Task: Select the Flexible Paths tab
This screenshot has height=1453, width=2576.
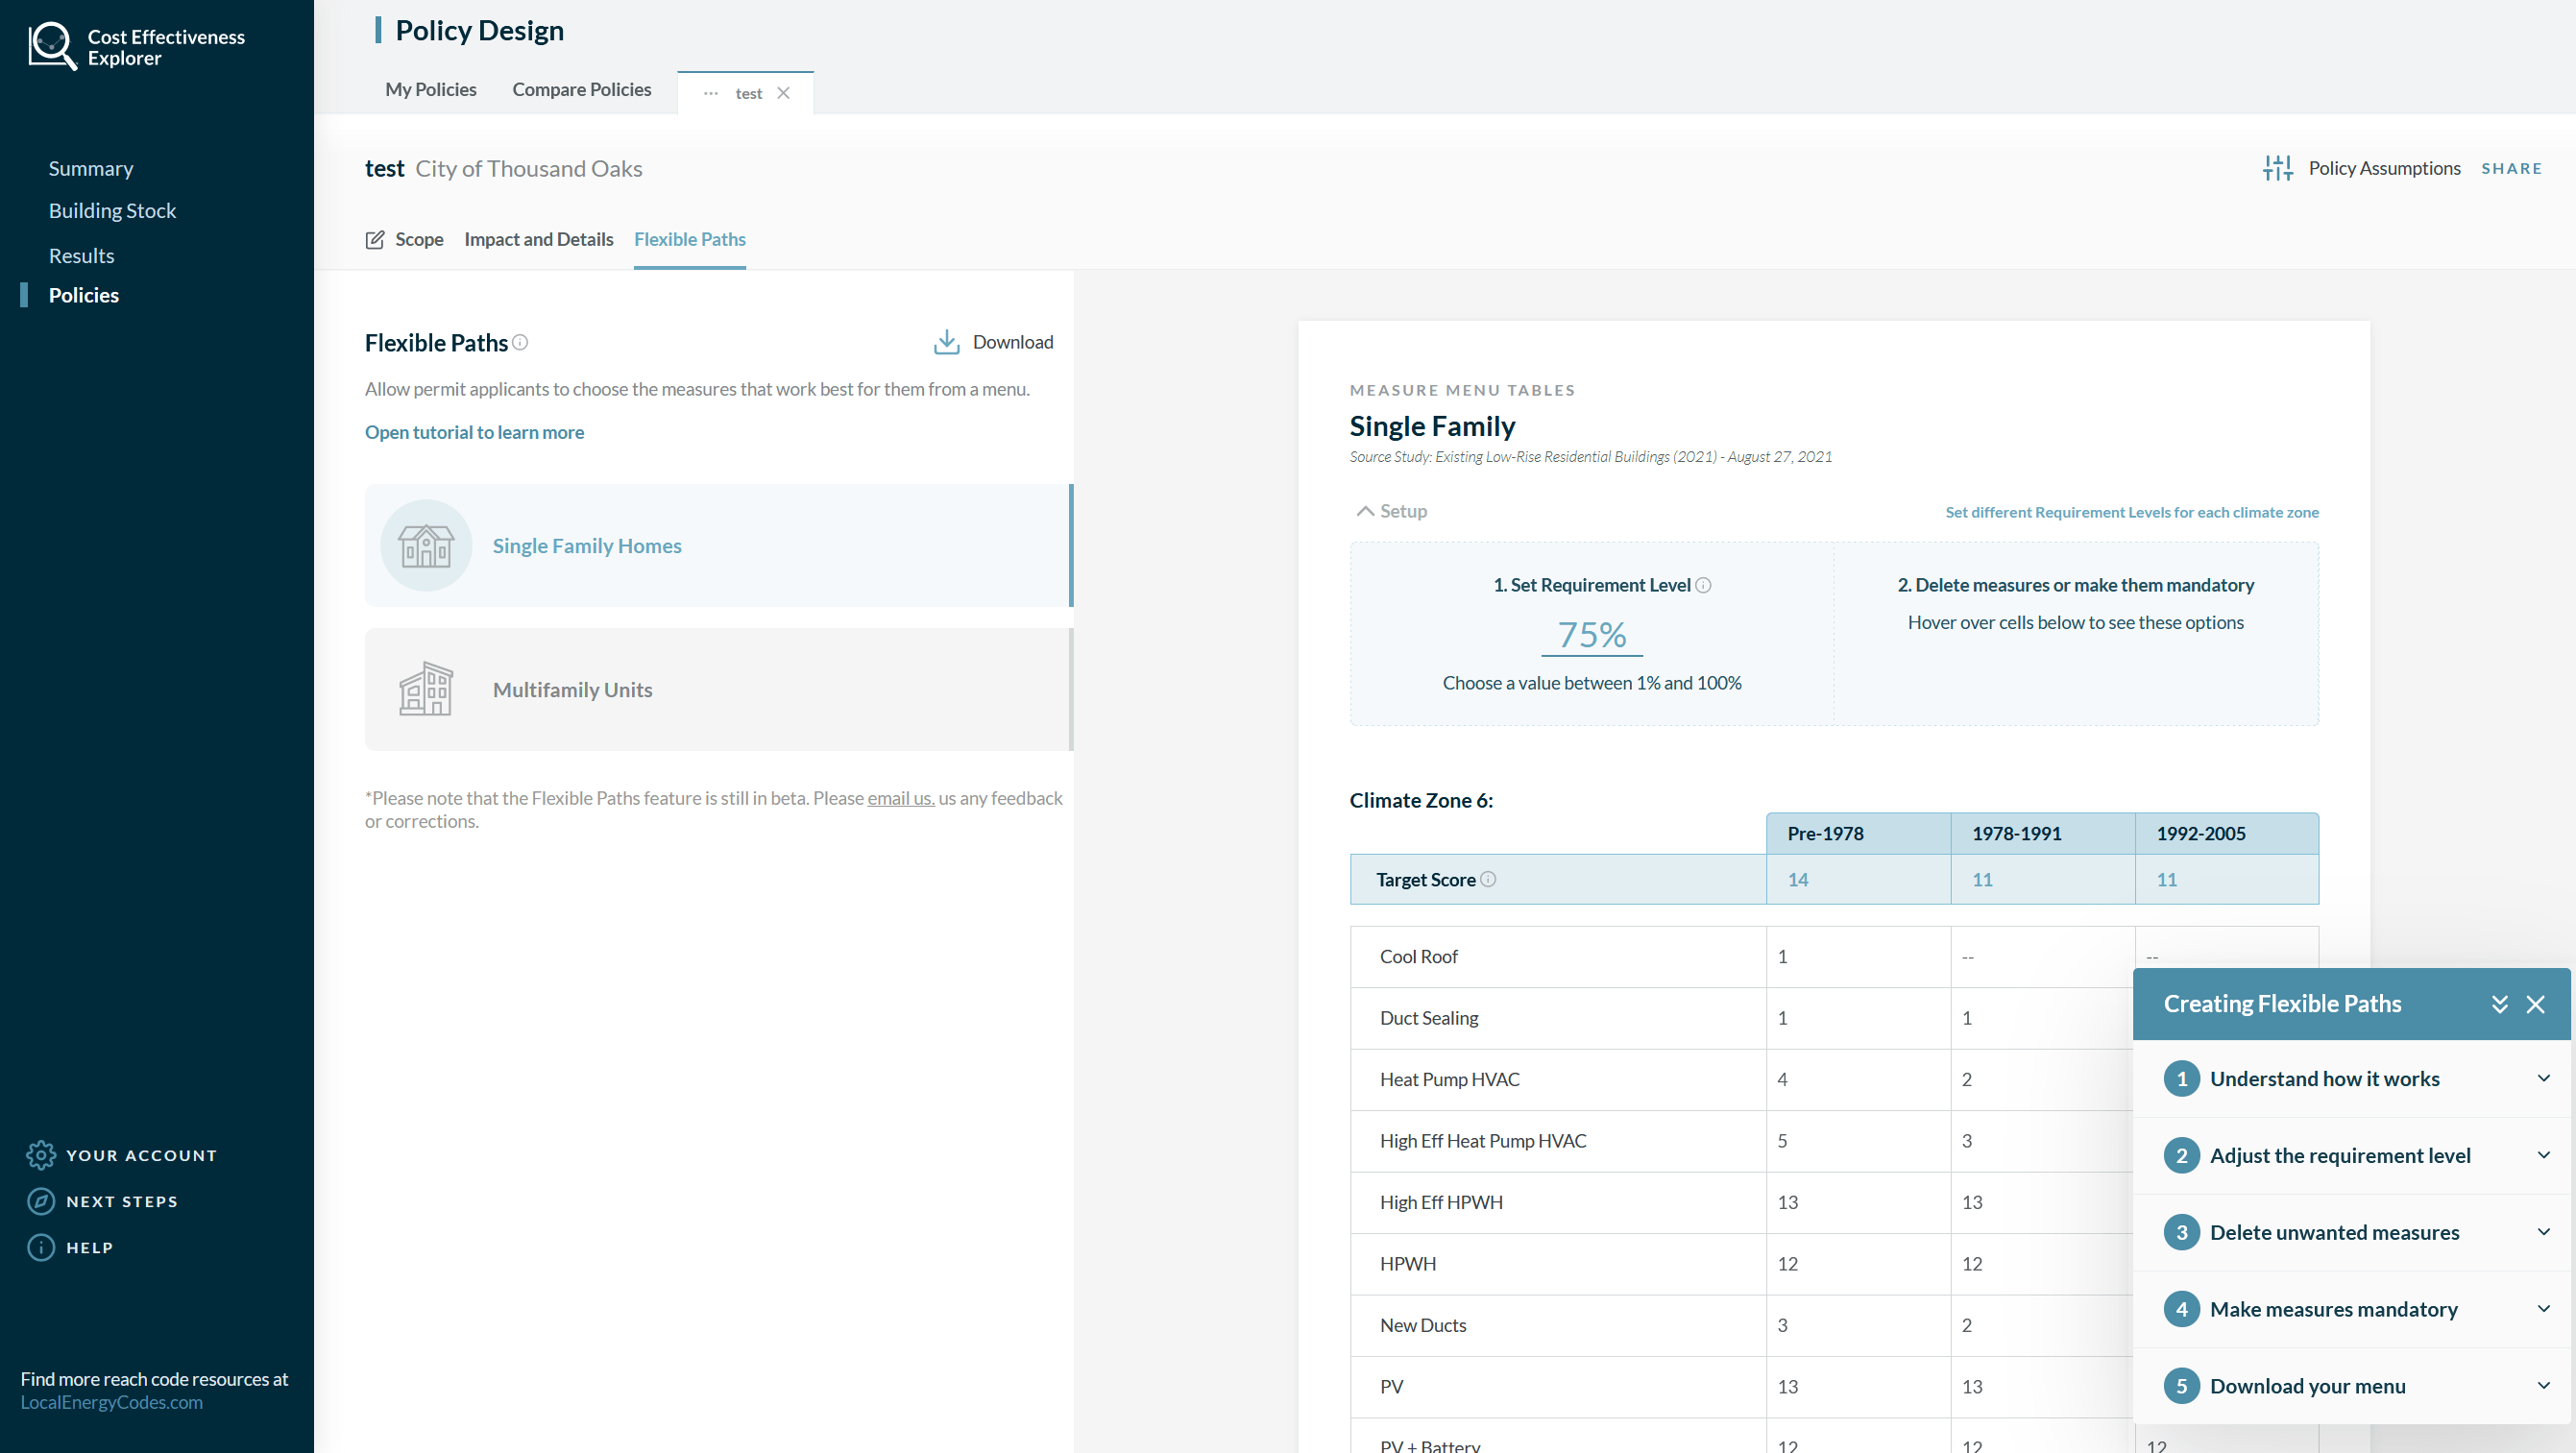Action: pos(690,239)
